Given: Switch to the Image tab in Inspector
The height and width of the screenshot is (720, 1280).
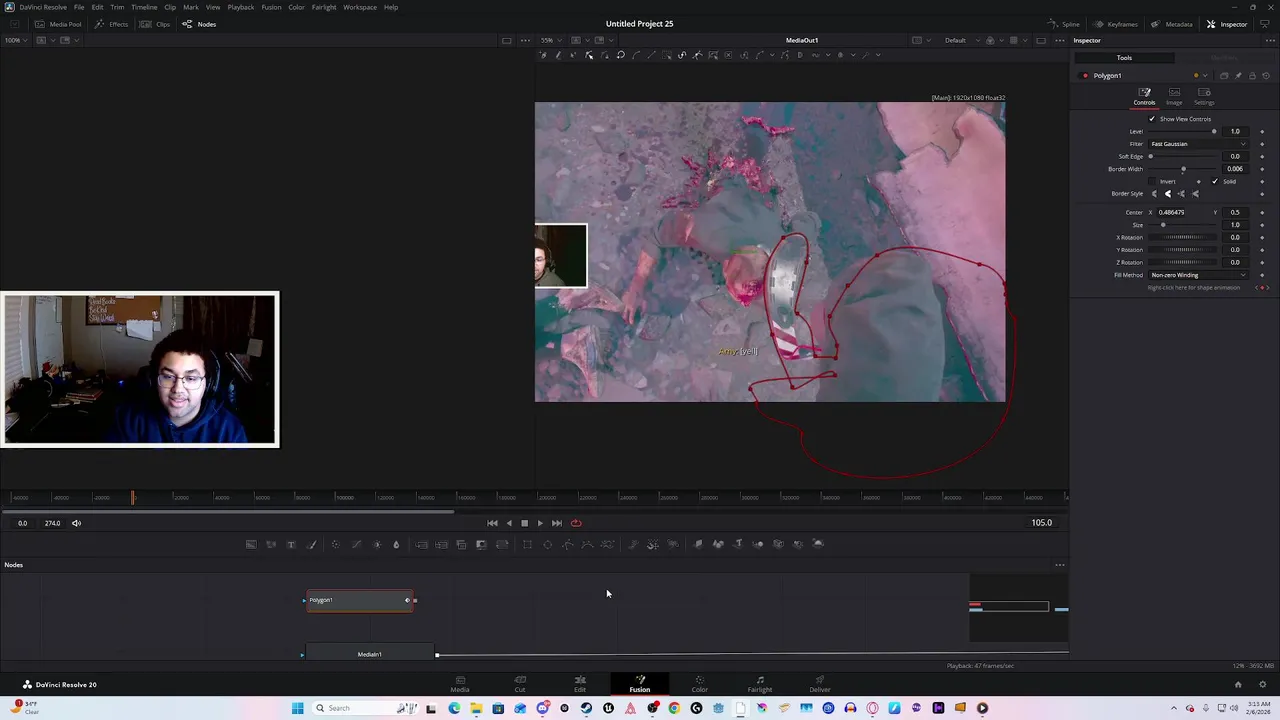Looking at the screenshot, I should click(1174, 96).
